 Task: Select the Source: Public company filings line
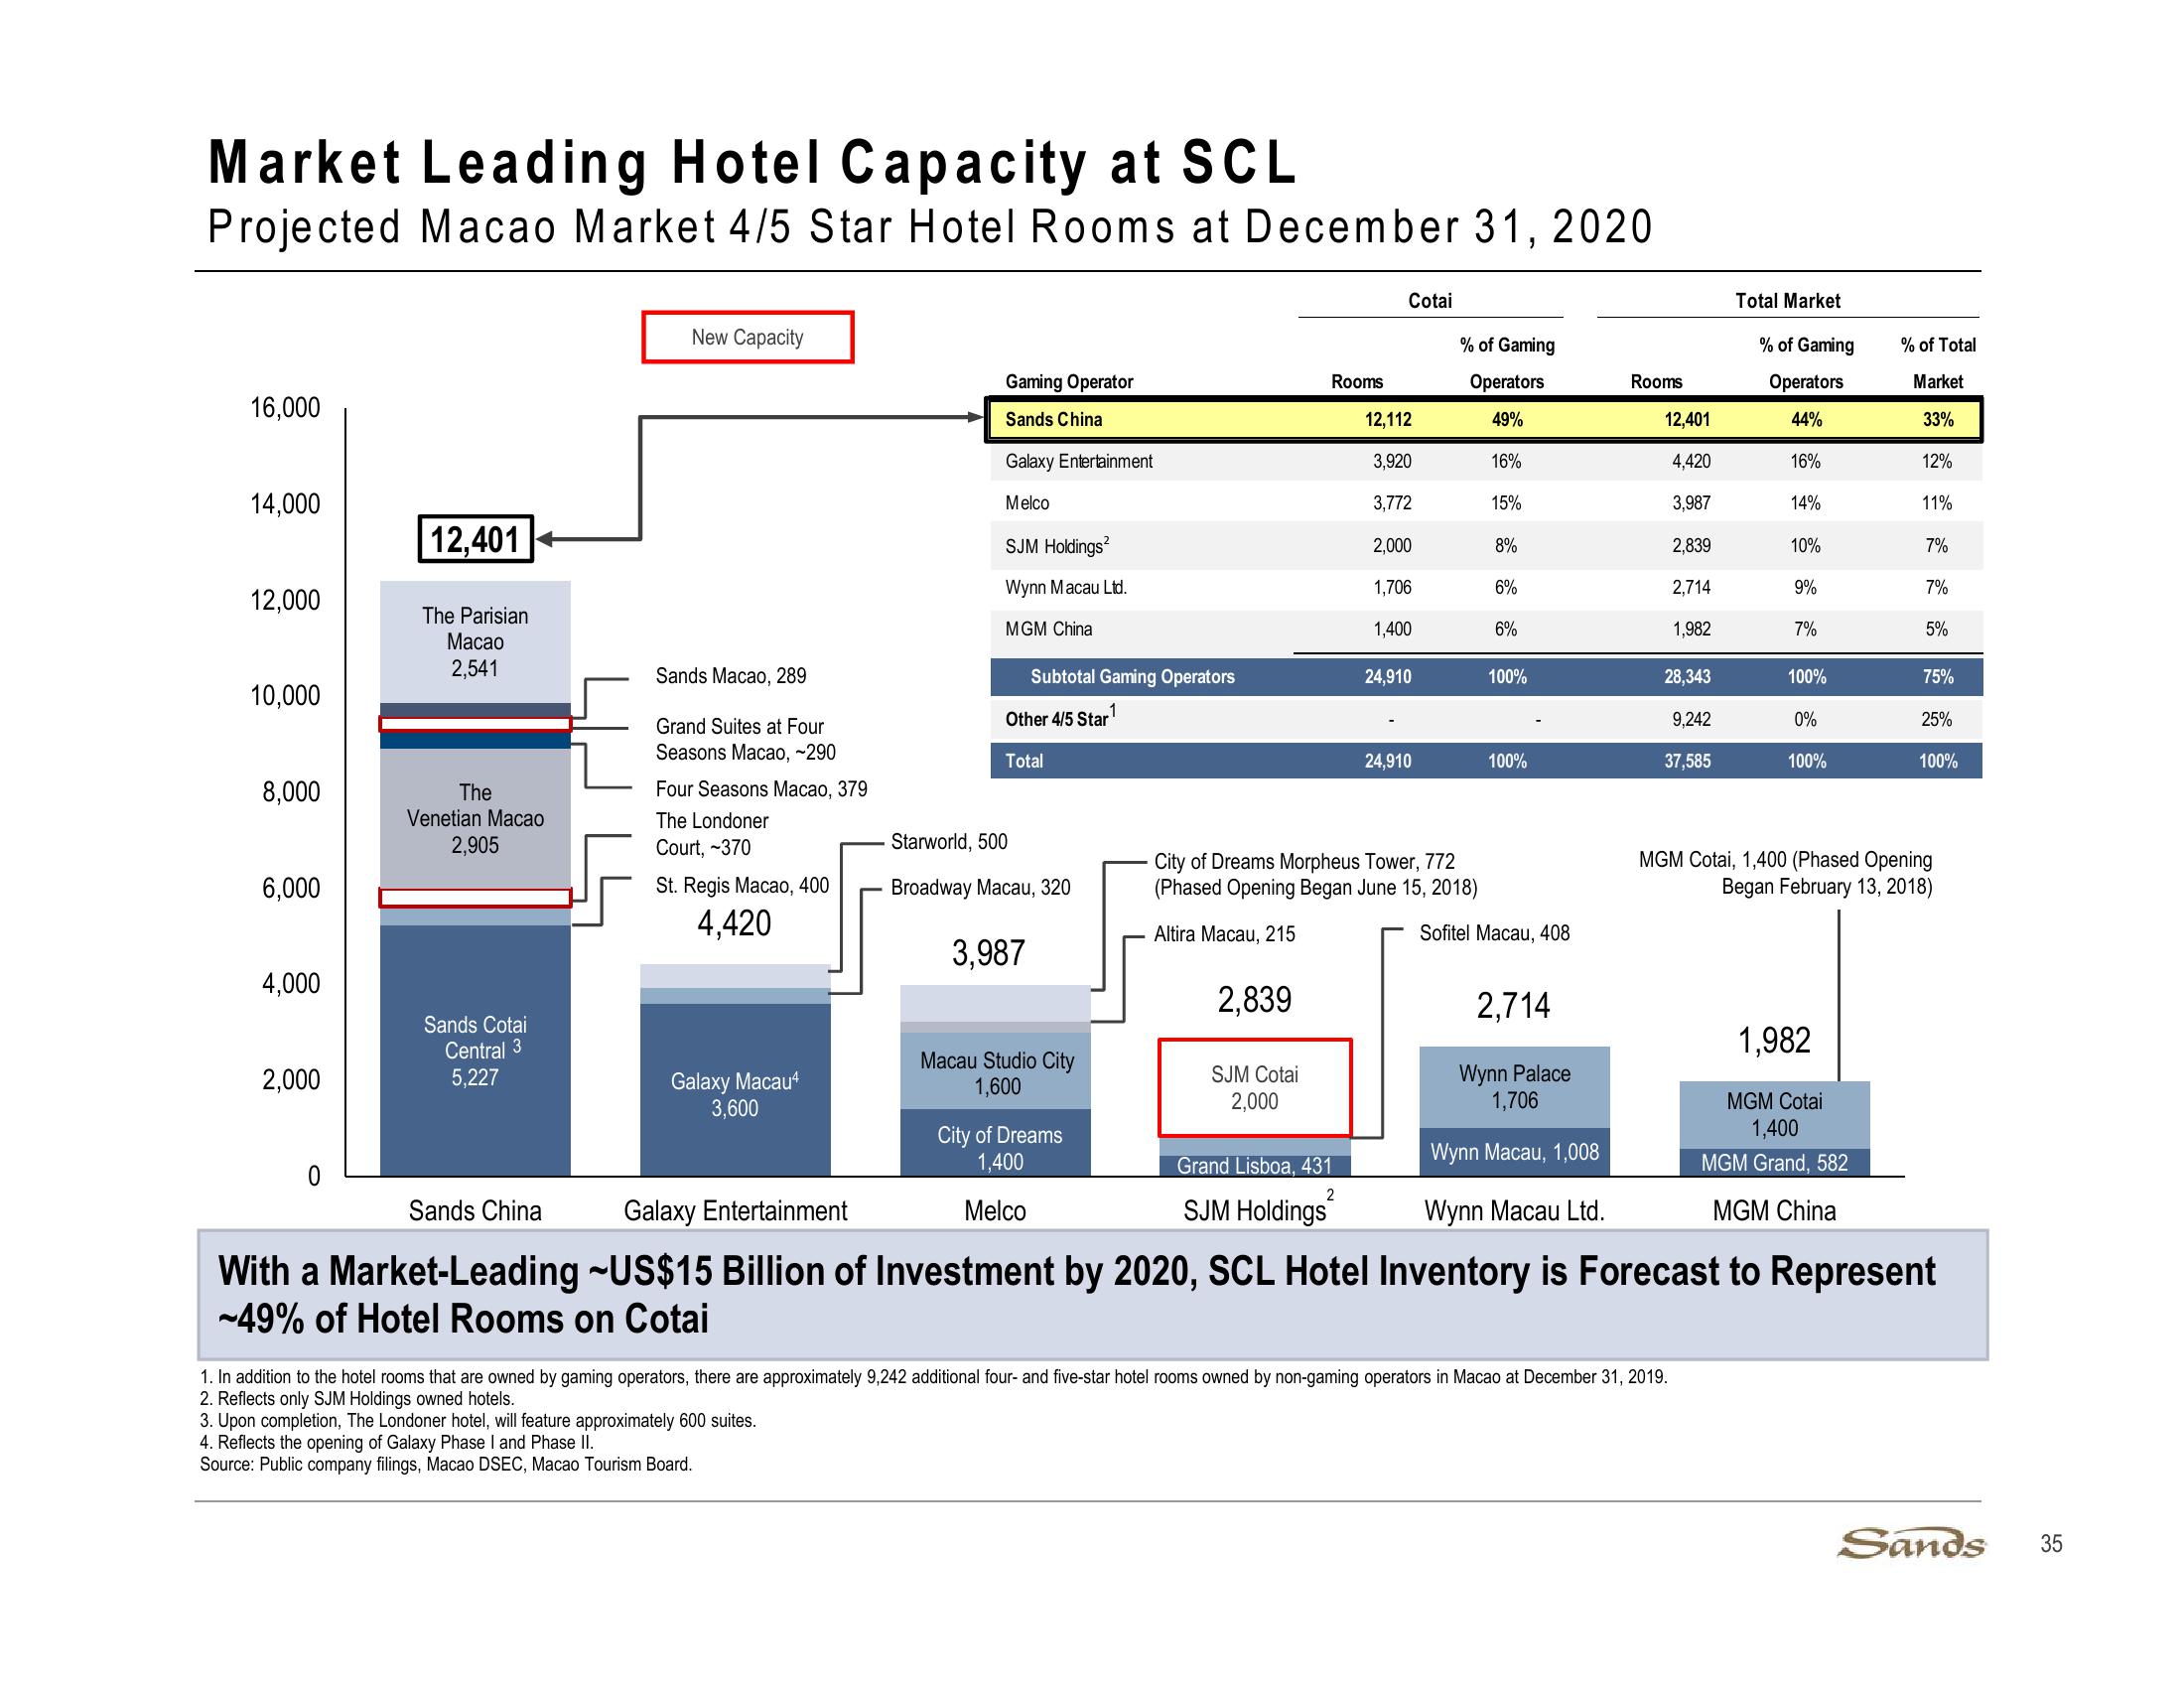[446, 1465]
